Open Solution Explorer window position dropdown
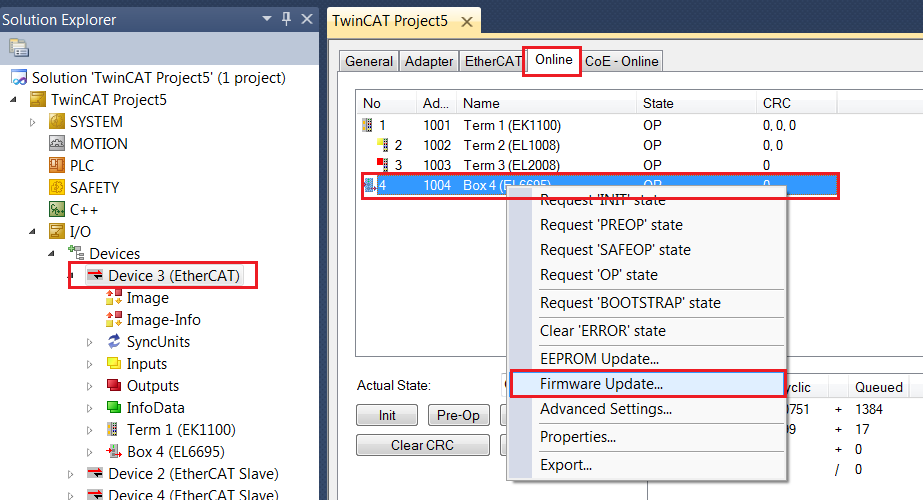923x500 pixels. pos(267,19)
